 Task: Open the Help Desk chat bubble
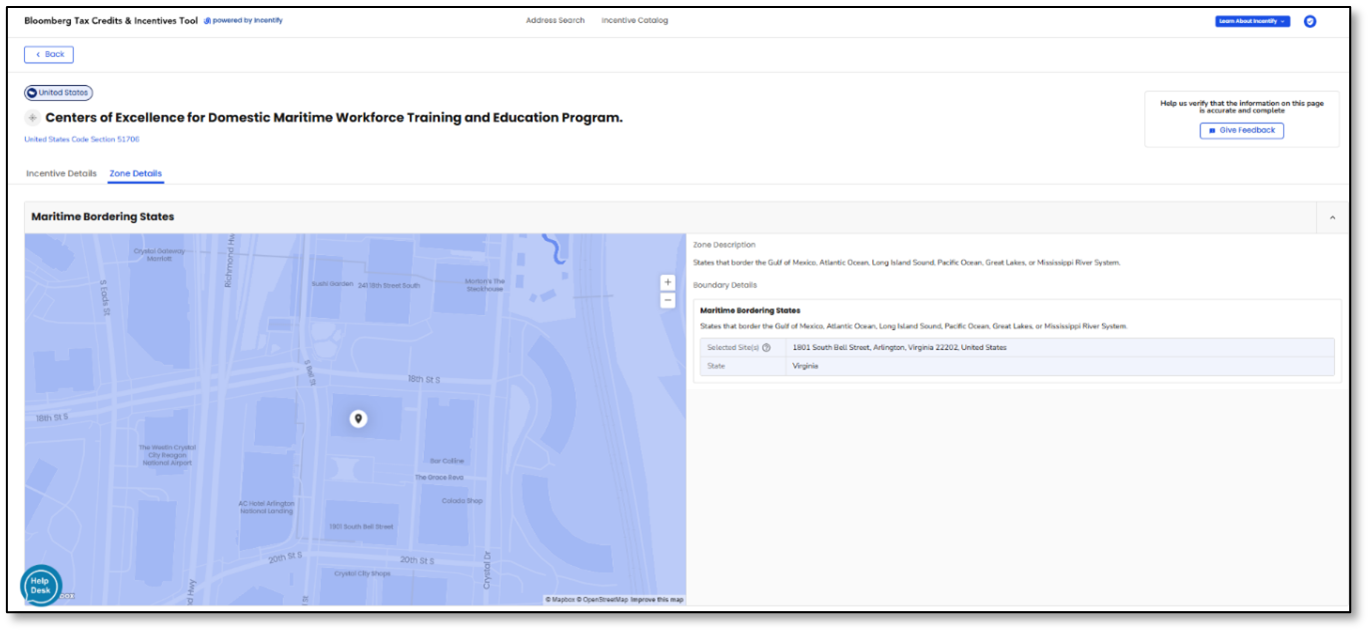tap(41, 586)
